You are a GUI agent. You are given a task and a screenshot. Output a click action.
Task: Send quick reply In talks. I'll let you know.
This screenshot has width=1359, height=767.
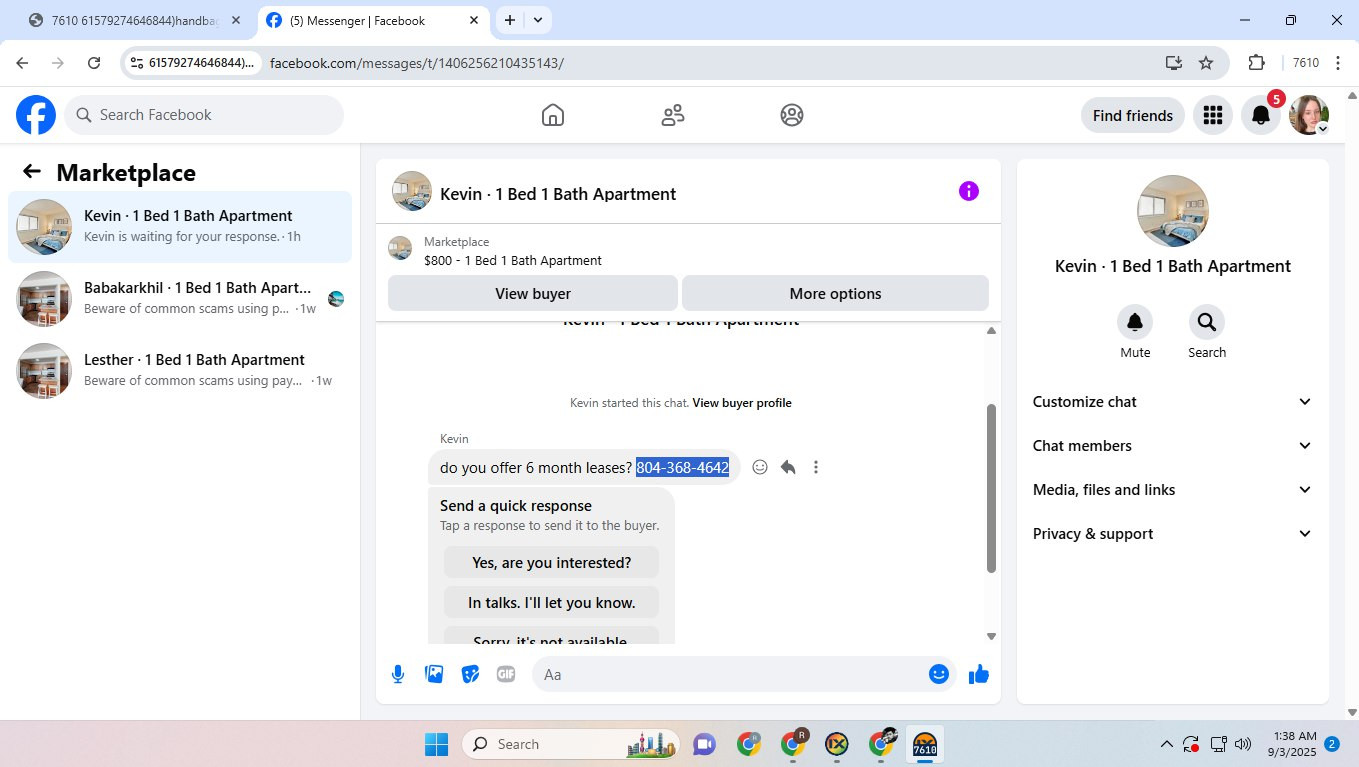(x=552, y=602)
